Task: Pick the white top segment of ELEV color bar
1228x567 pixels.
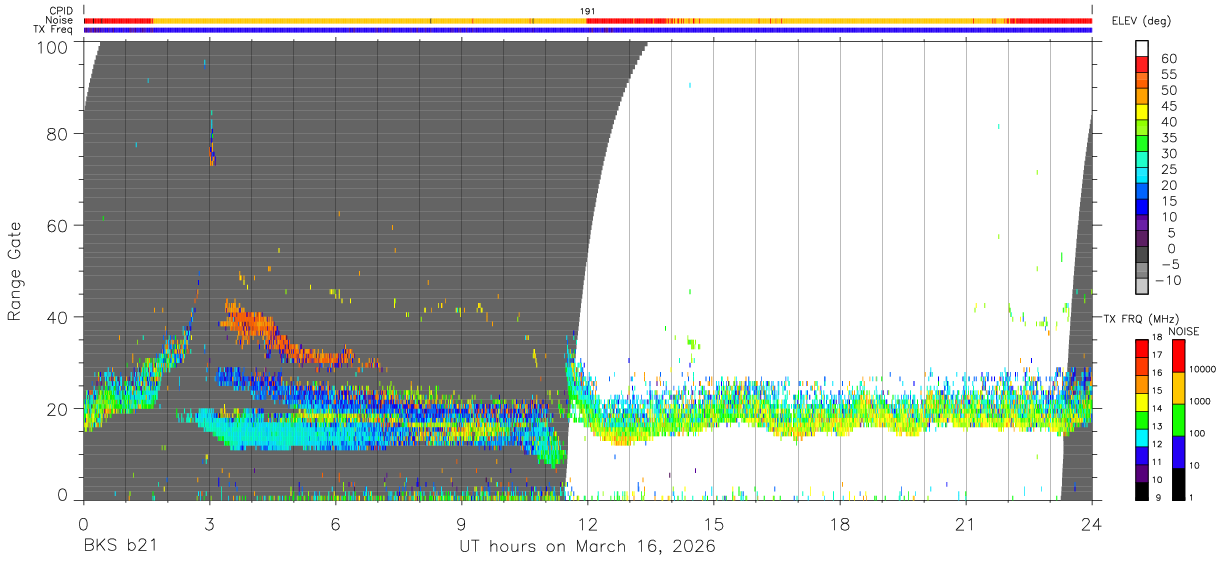Action: [x=1142, y=49]
